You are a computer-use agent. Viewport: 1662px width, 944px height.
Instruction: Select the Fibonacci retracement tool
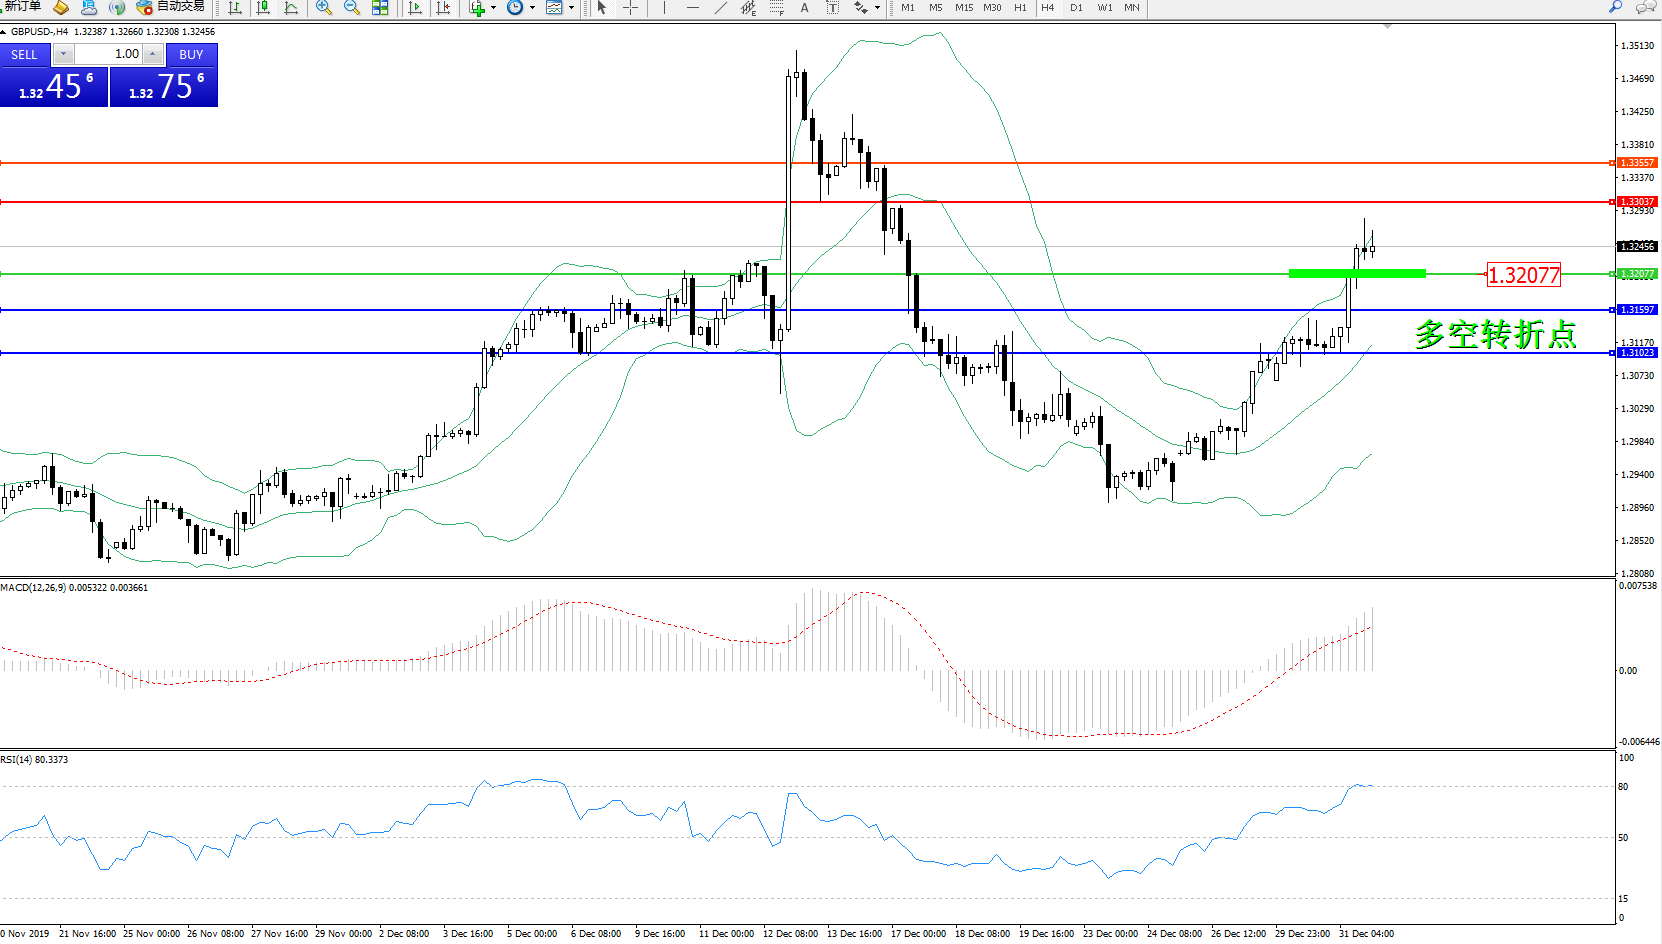(x=776, y=8)
